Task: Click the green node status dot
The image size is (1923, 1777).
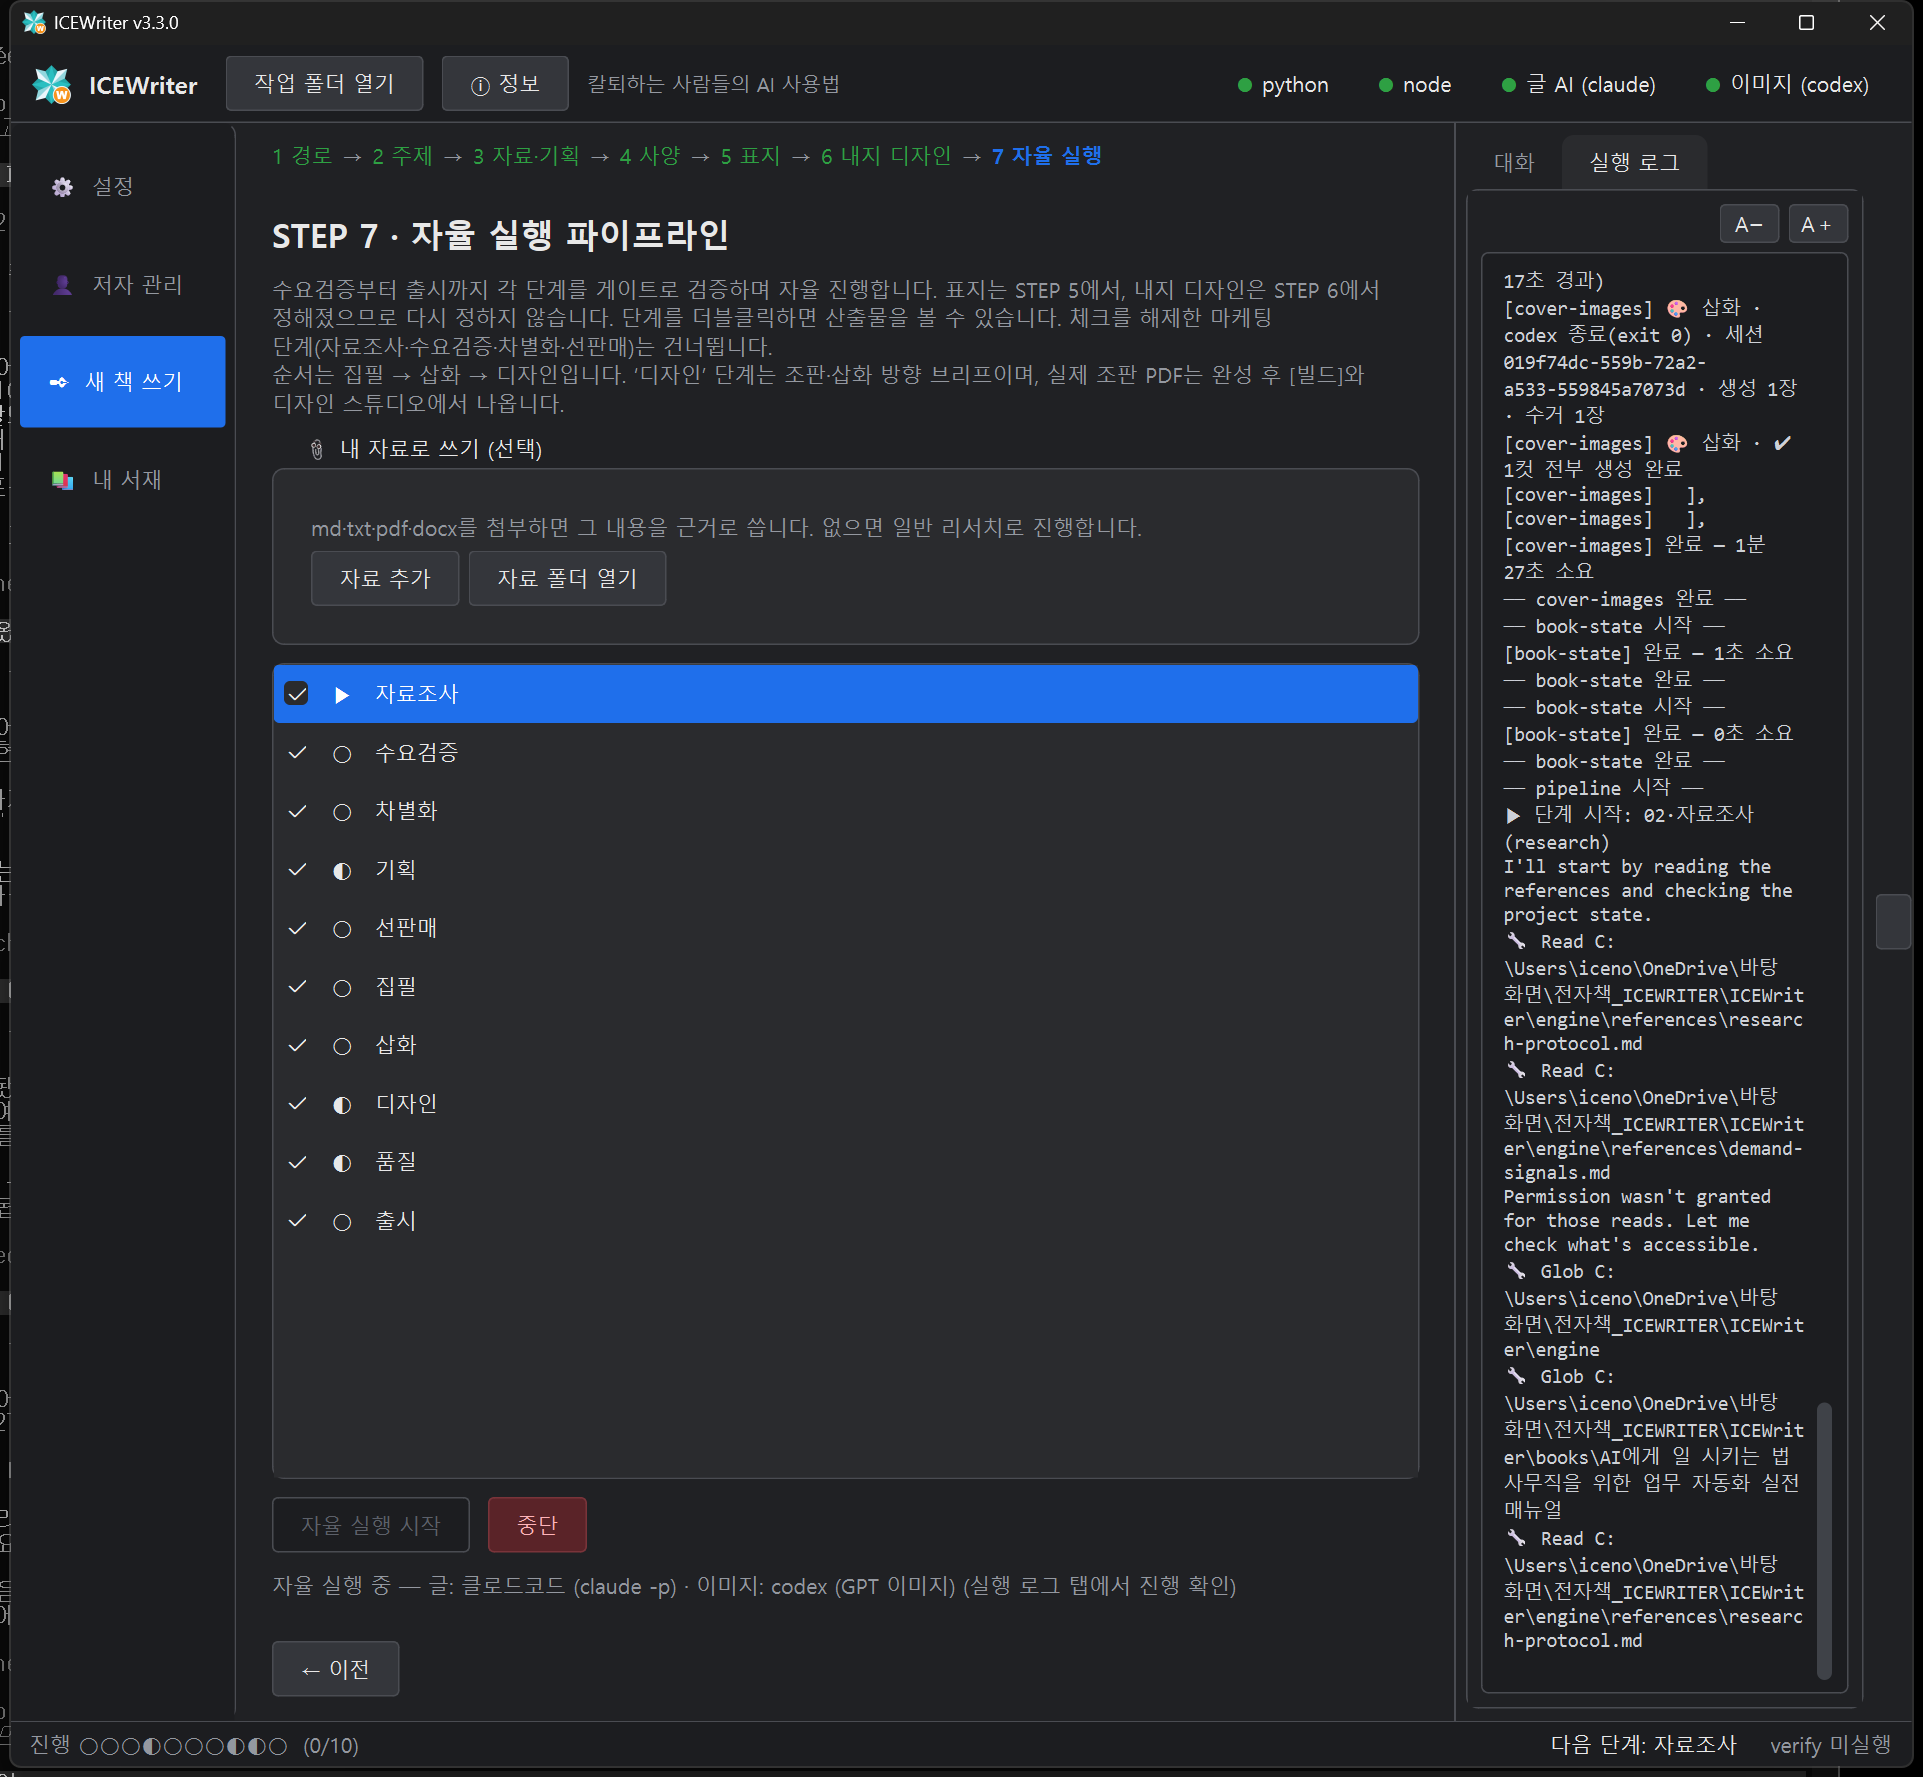Action: (1385, 85)
